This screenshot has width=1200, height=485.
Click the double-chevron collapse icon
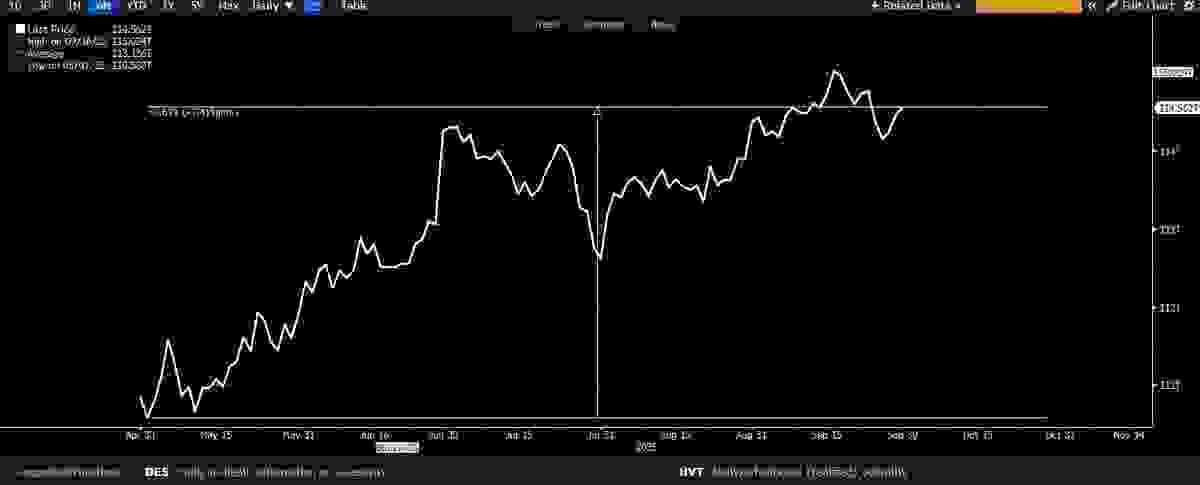pyautogui.click(x=1092, y=6)
